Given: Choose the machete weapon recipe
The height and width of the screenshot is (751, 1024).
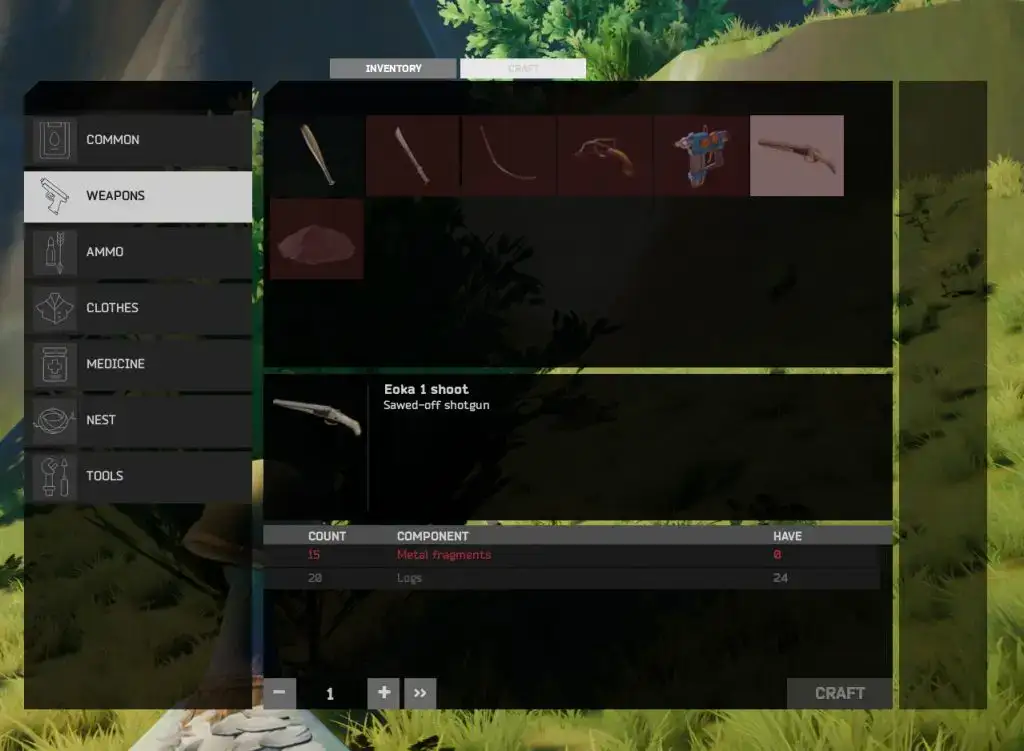Looking at the screenshot, I should pos(413,155).
